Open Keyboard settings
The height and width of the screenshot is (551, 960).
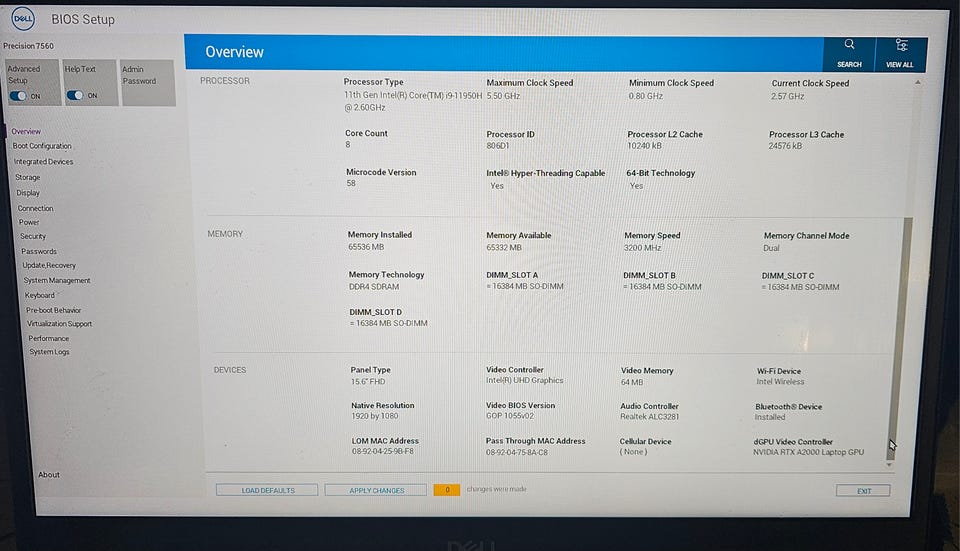40,295
